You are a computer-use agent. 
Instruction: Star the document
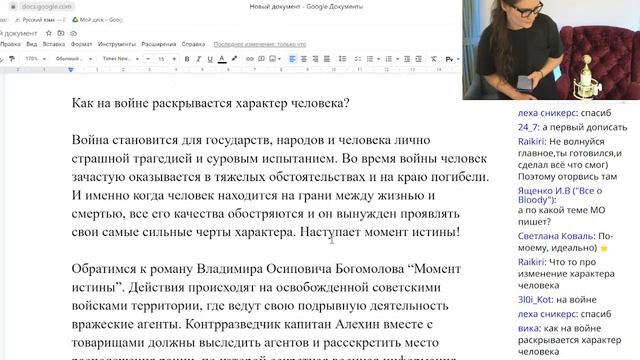click(x=49, y=33)
